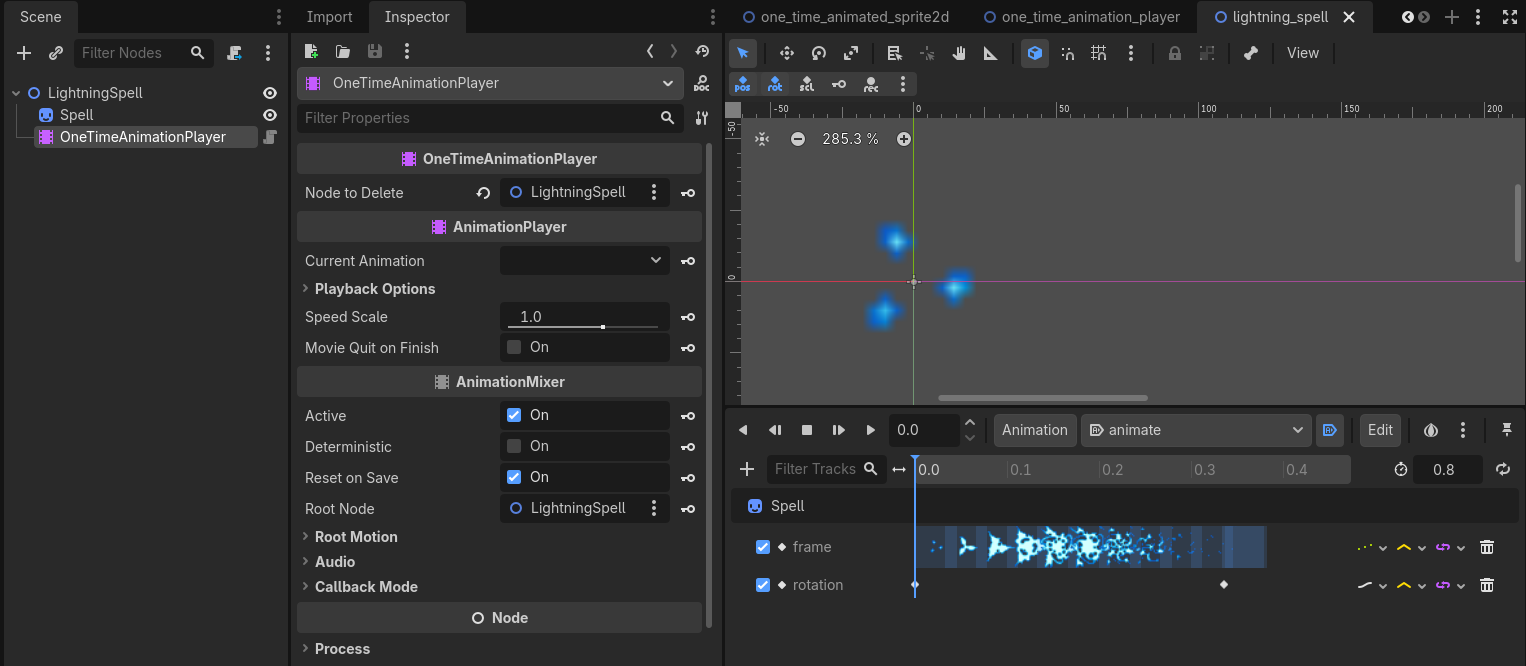Open Inspector object history icon
The width and height of the screenshot is (1526, 666).
[702, 51]
